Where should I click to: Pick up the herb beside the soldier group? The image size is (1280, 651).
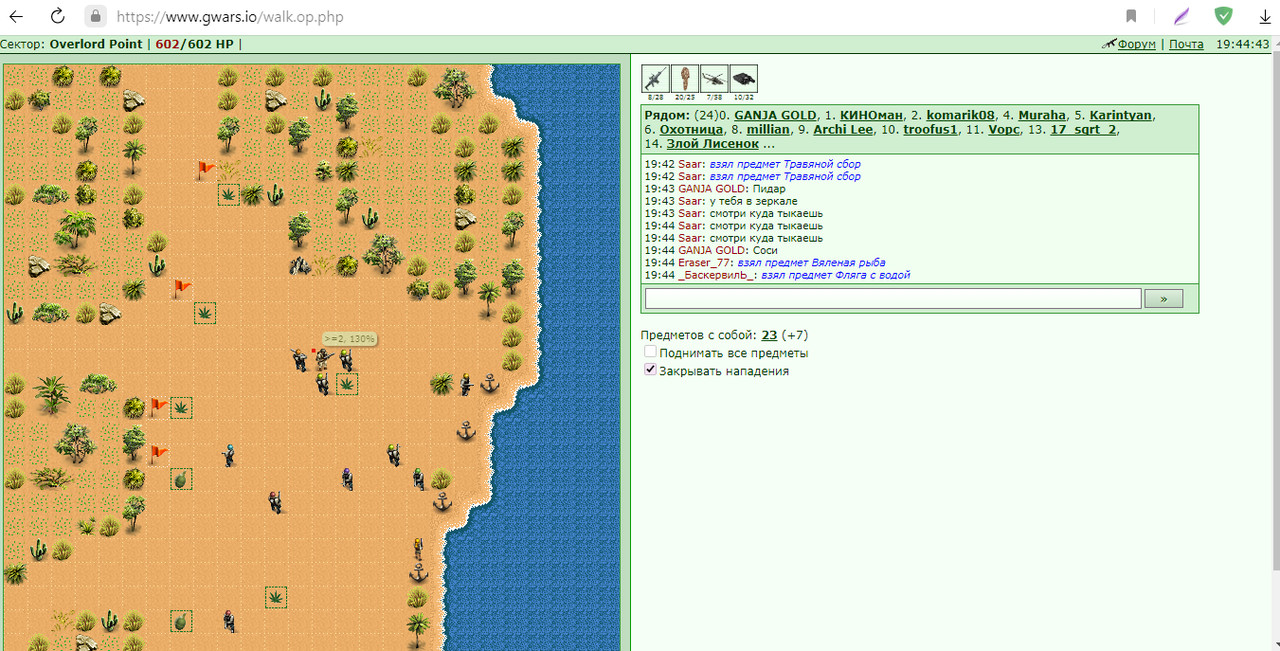(x=347, y=383)
